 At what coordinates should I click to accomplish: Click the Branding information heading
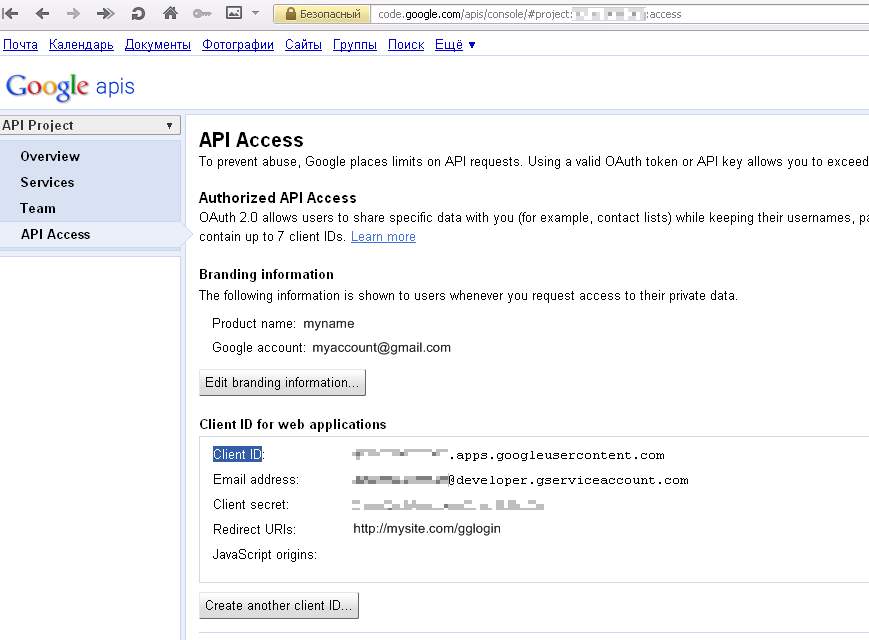[x=266, y=274]
